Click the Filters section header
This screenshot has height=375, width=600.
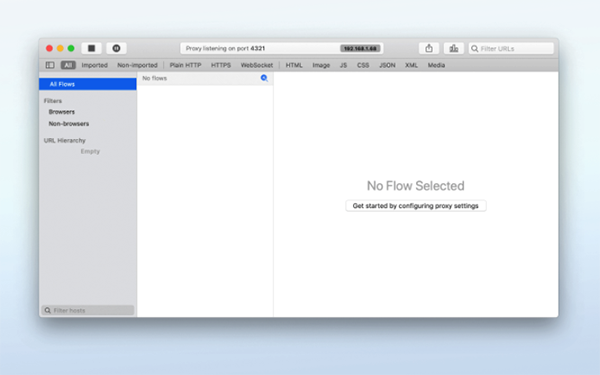pyautogui.click(x=53, y=101)
